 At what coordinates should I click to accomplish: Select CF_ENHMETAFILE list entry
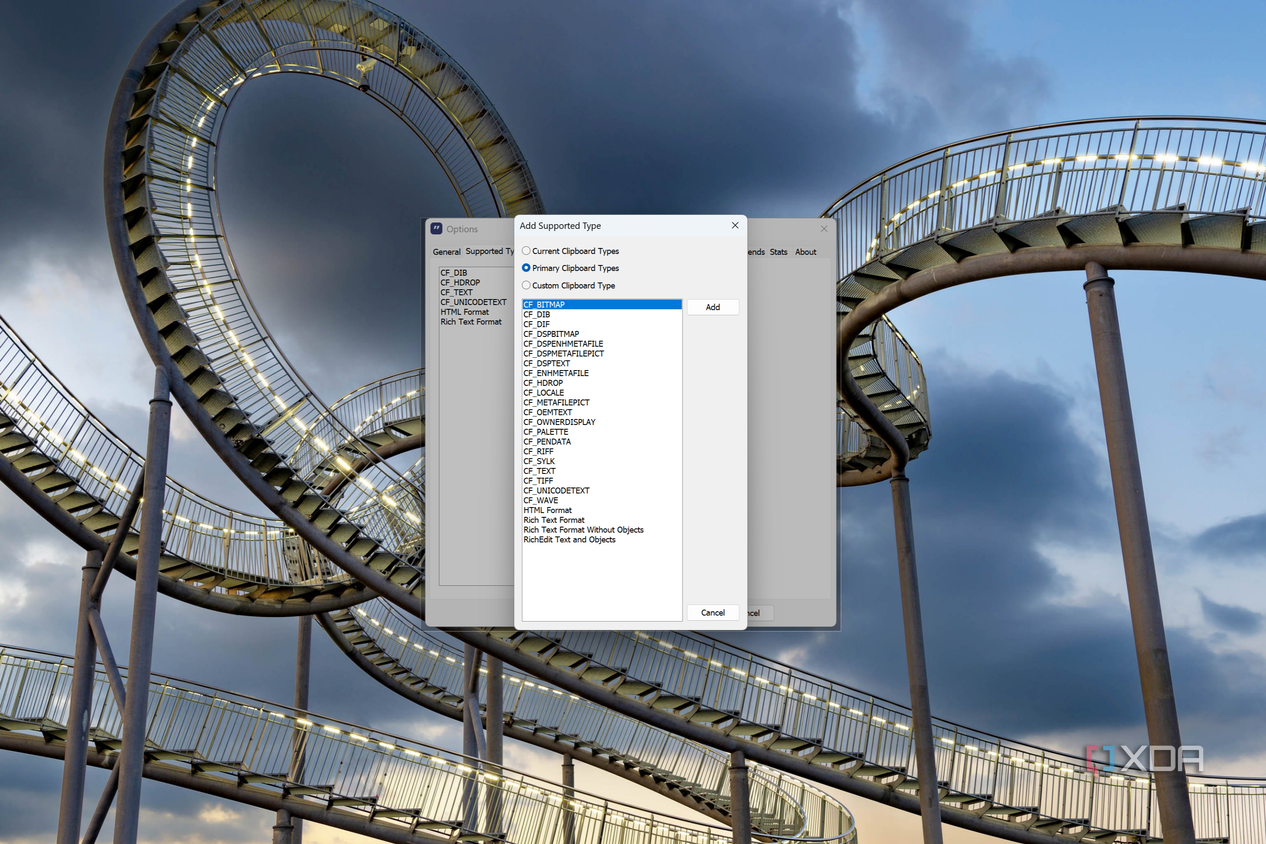(x=602, y=373)
